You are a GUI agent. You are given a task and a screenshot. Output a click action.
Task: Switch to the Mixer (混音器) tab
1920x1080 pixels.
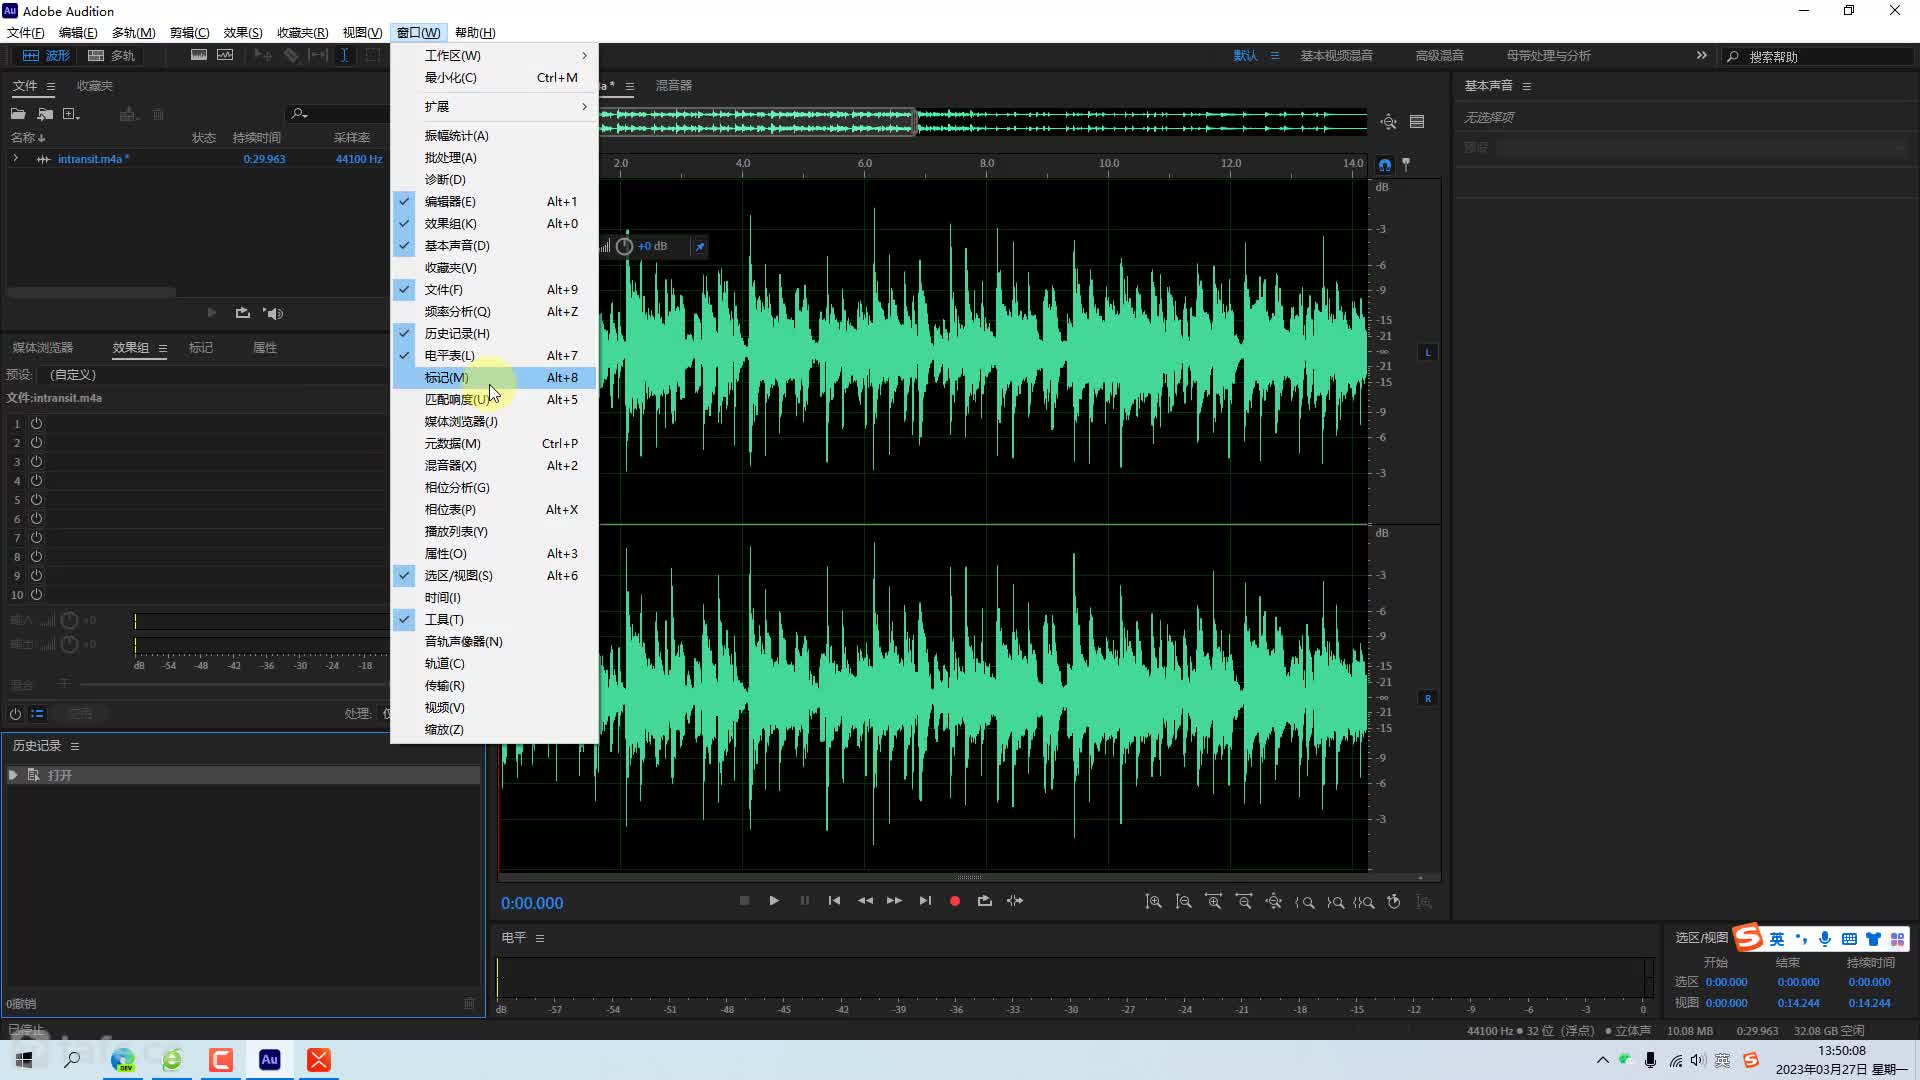click(x=674, y=86)
